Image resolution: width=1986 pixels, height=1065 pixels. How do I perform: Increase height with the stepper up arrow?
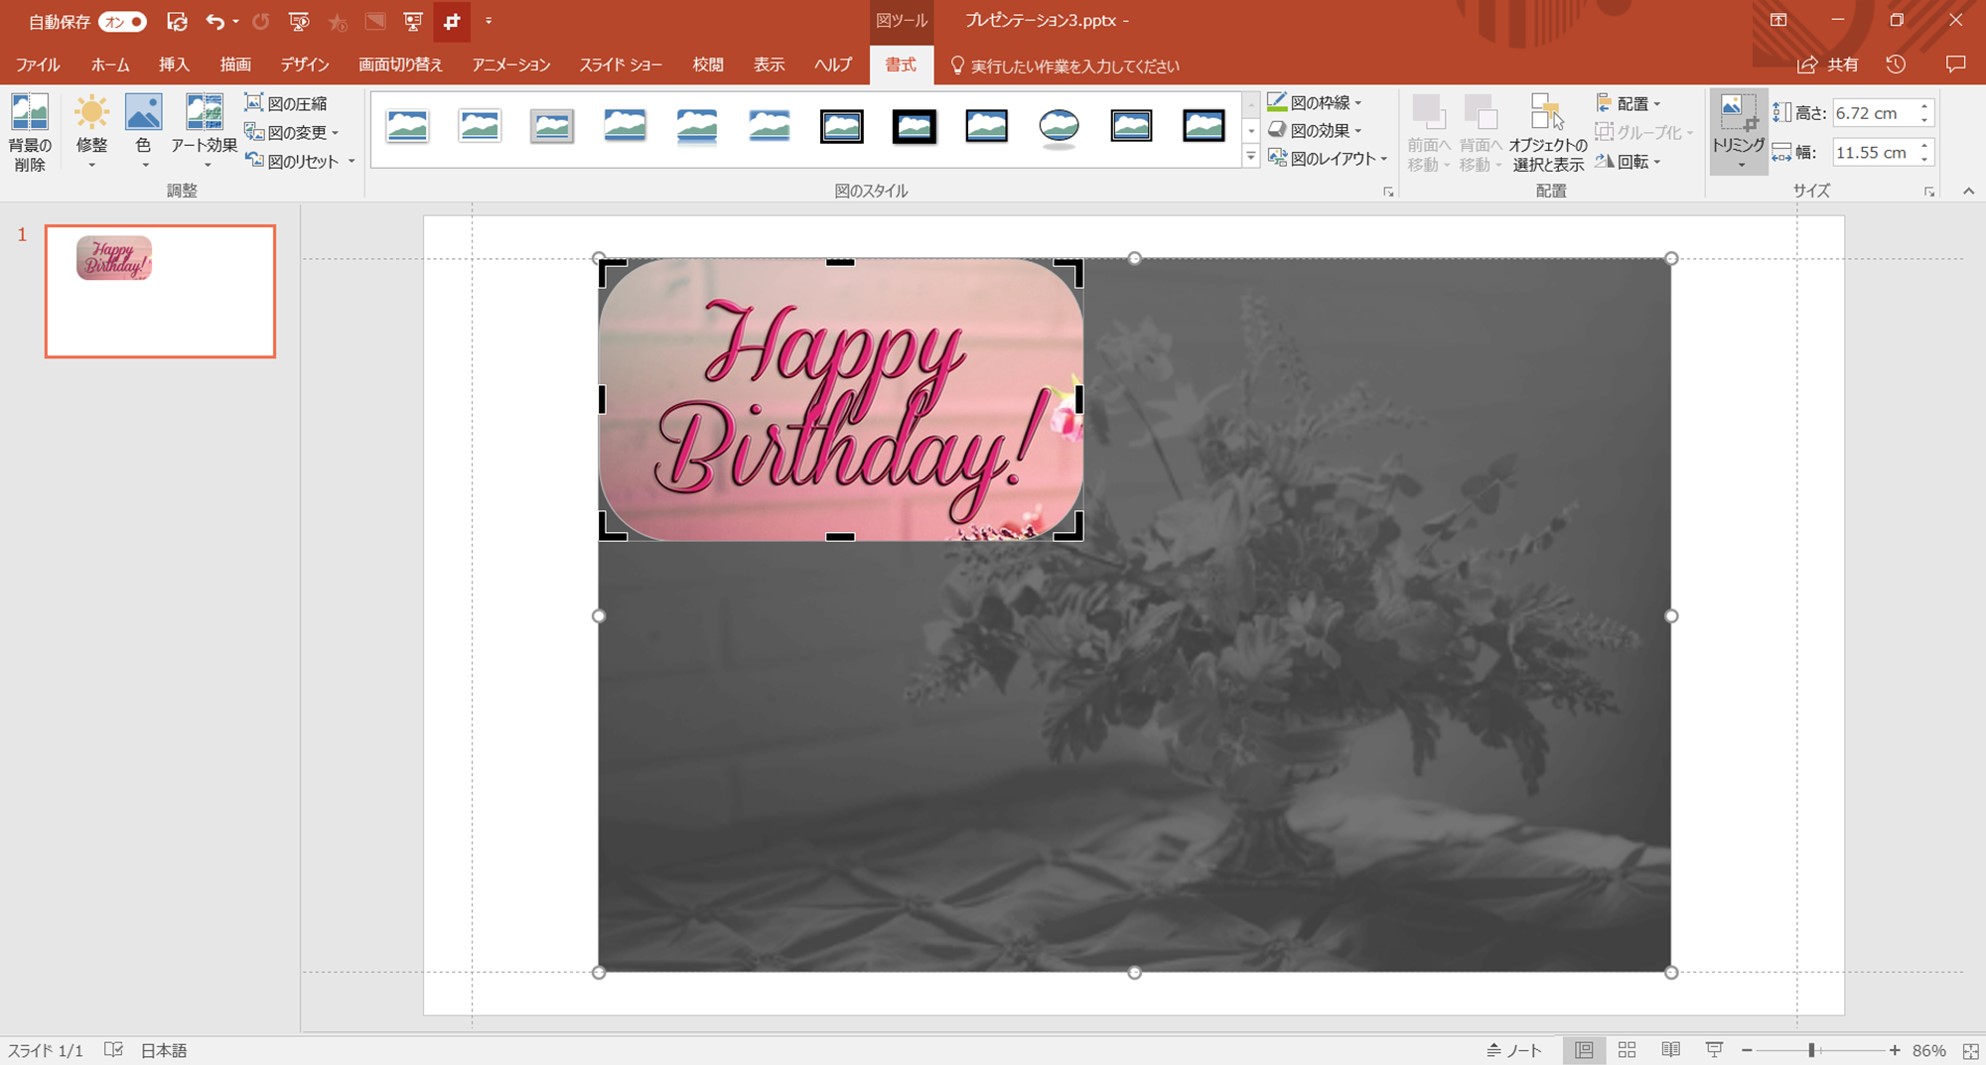tap(1924, 106)
